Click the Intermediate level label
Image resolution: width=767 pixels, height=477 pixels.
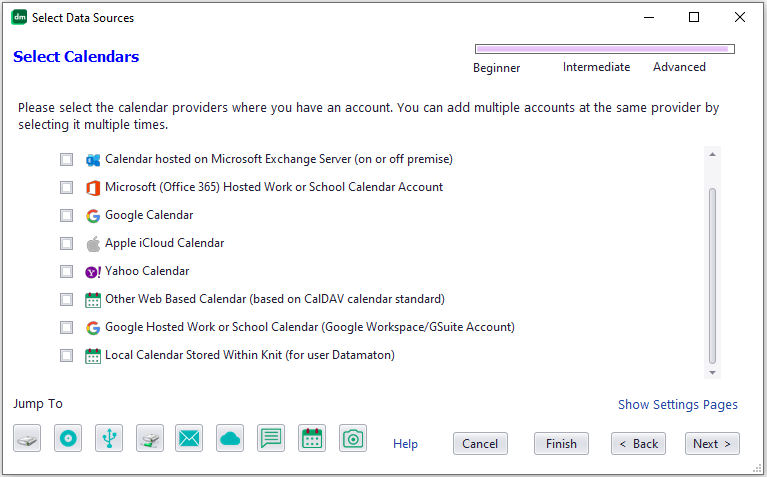[596, 67]
